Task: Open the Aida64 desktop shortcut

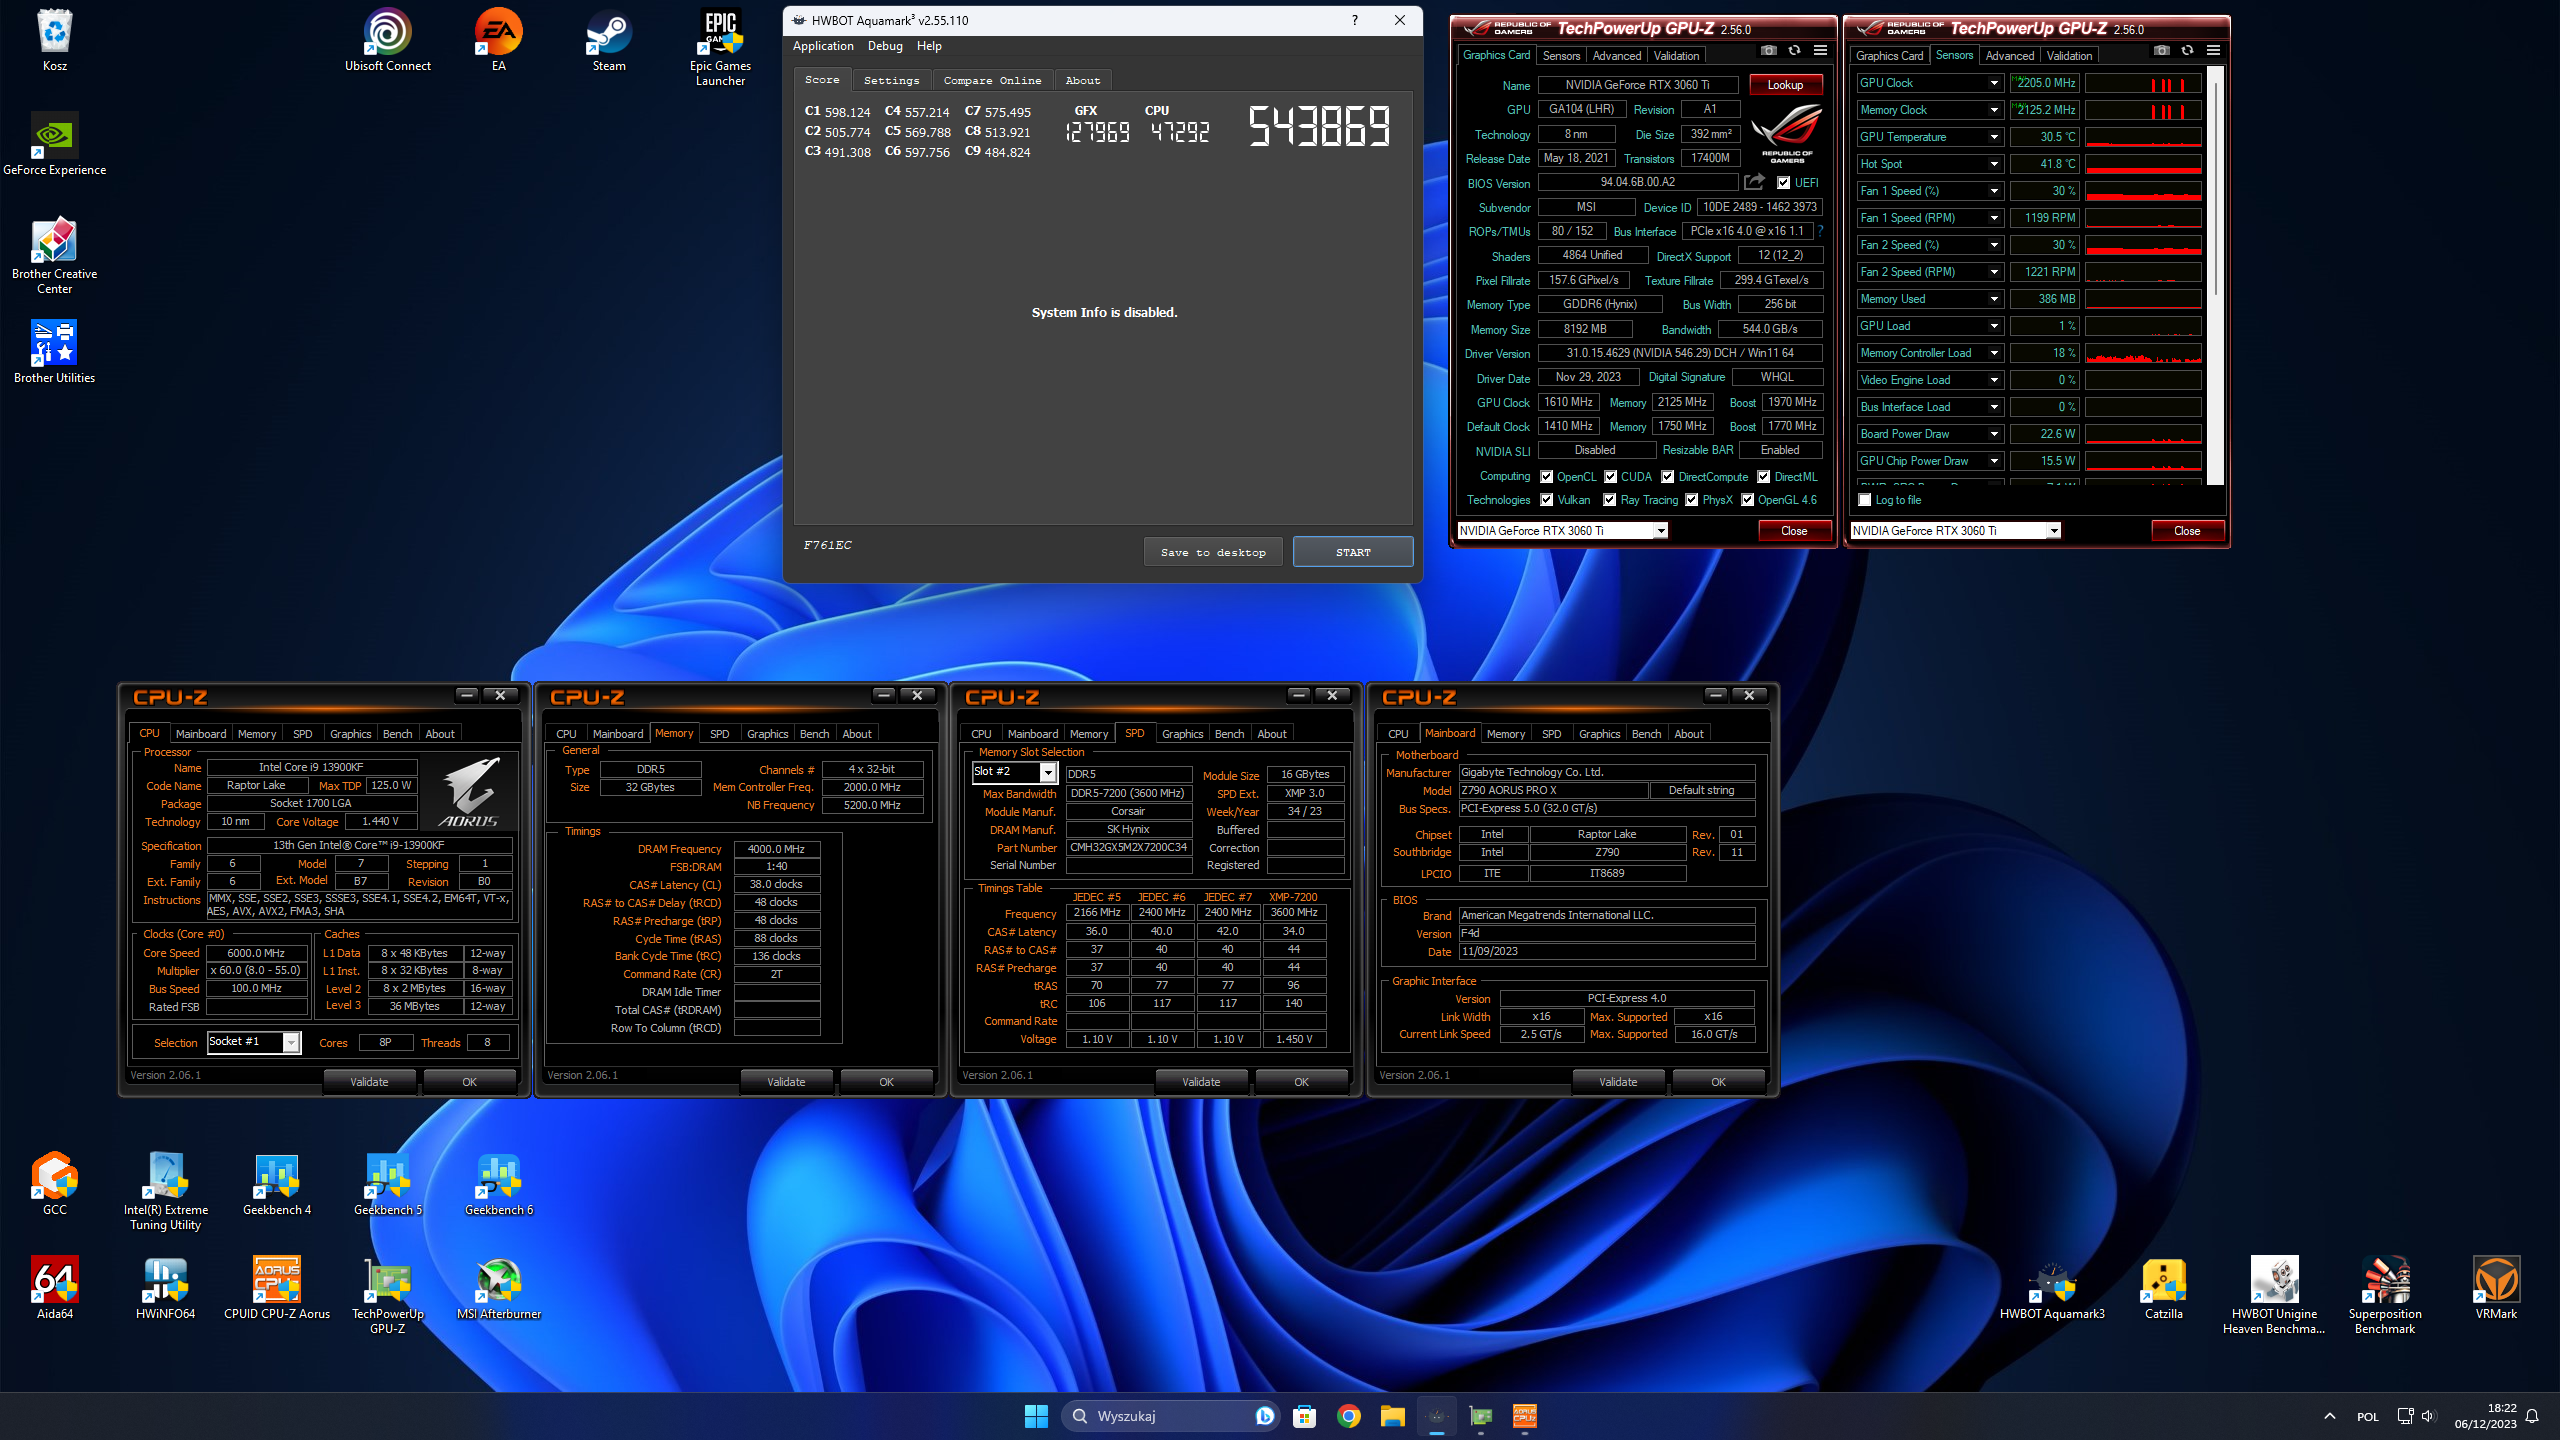Action: [x=55, y=1288]
